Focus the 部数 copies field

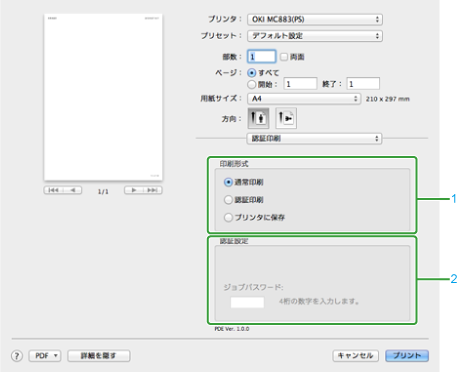click(x=262, y=57)
